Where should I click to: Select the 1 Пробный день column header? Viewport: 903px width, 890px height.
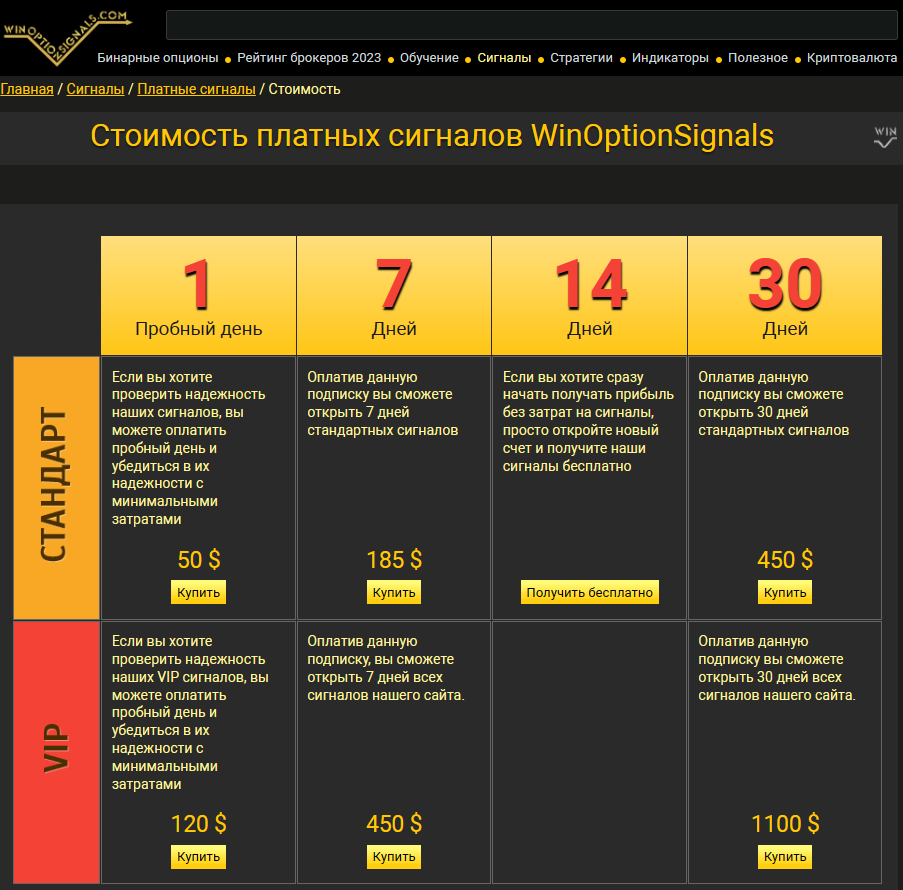click(x=198, y=296)
